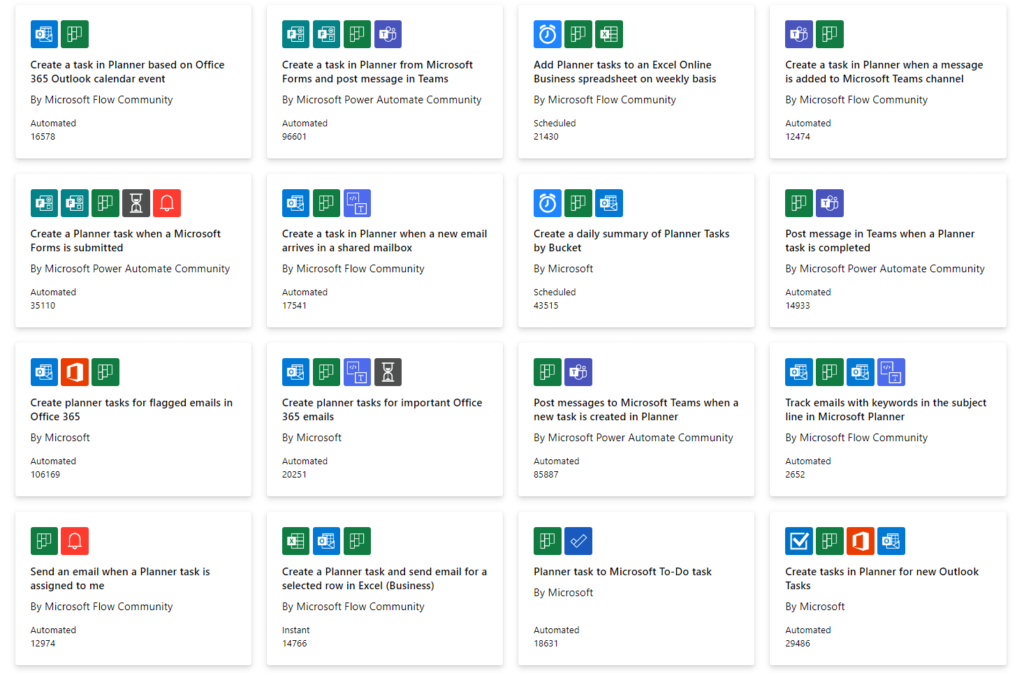Viewport: 1024px width, 673px height.
Task: Click the 'Instant' label on the Excel row card
Action: pyautogui.click(x=296, y=630)
